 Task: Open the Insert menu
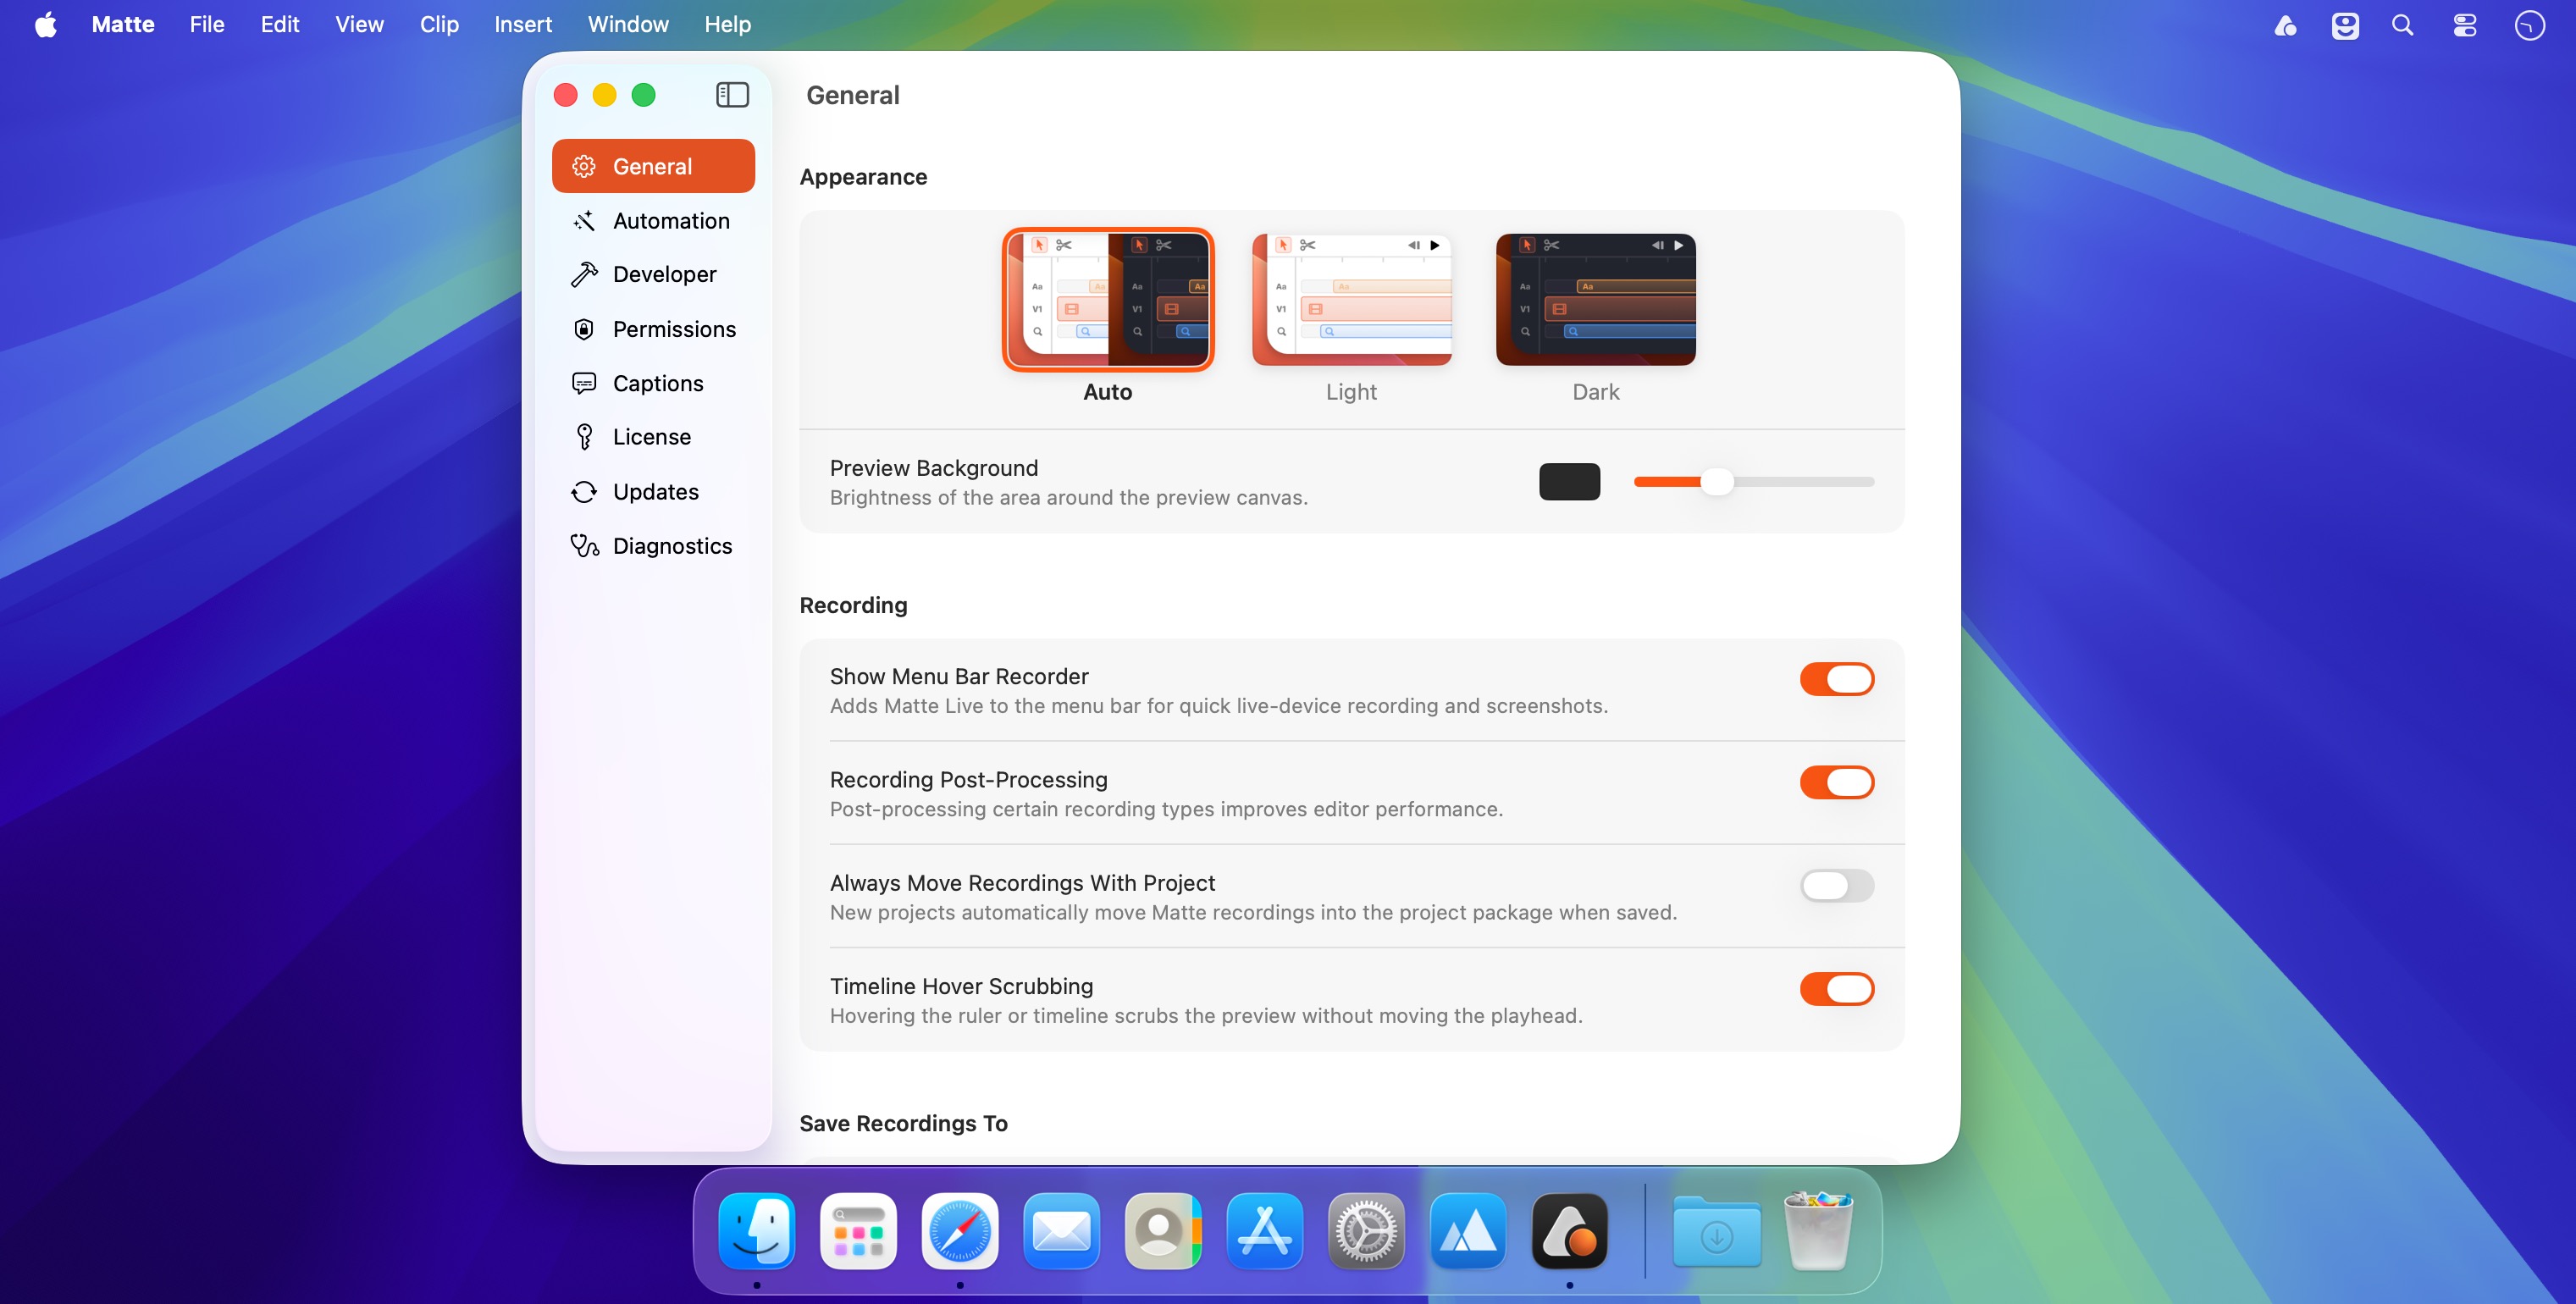(523, 24)
